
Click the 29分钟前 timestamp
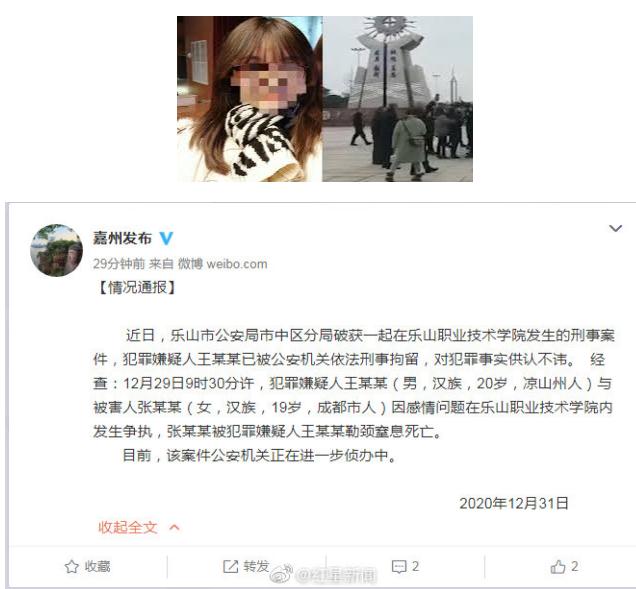coord(119,264)
